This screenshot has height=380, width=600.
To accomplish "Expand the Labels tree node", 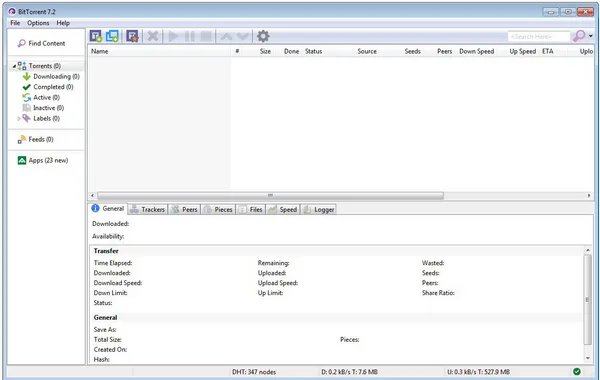I will (19, 119).
